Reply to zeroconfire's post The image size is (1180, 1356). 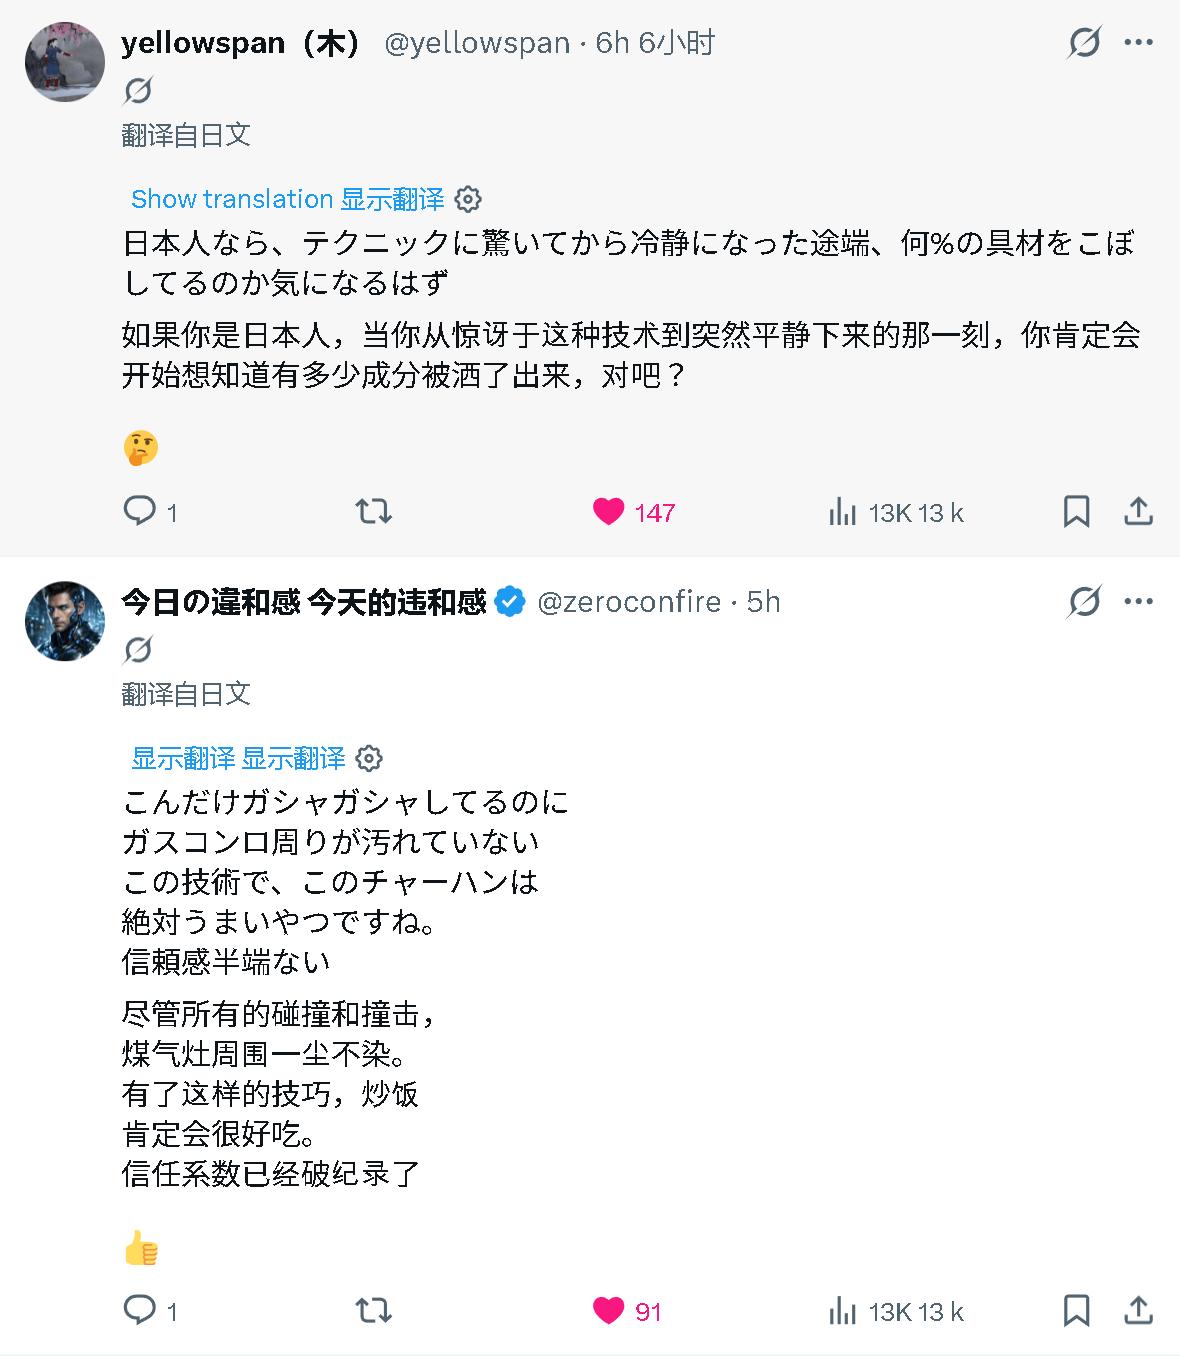tap(139, 1310)
